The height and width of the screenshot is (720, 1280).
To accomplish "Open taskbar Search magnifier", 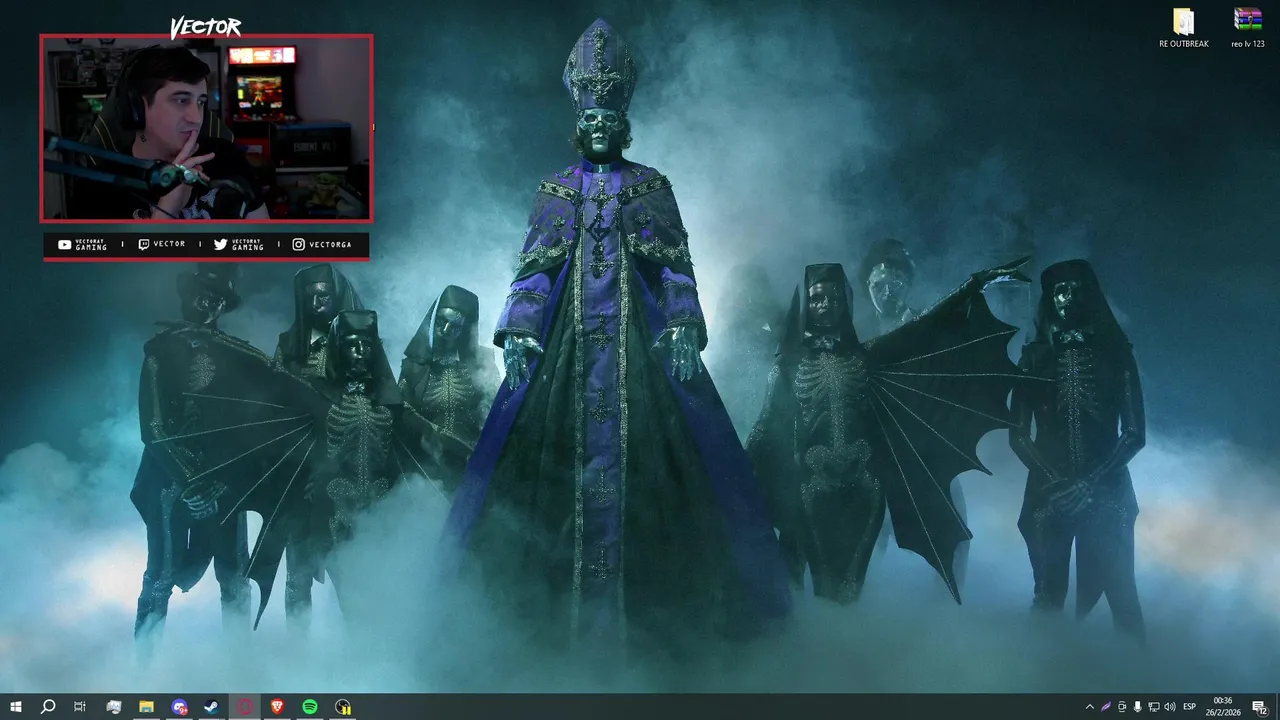I will pyautogui.click(x=48, y=707).
